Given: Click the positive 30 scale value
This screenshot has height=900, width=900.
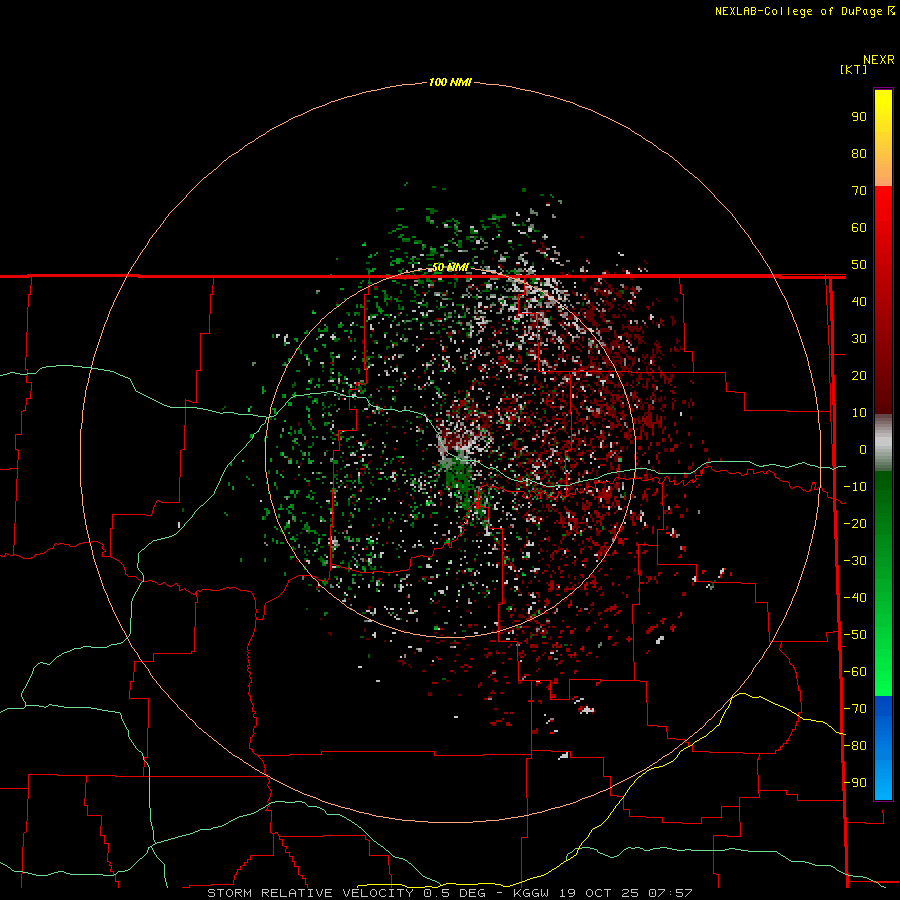Looking at the screenshot, I should 859,339.
